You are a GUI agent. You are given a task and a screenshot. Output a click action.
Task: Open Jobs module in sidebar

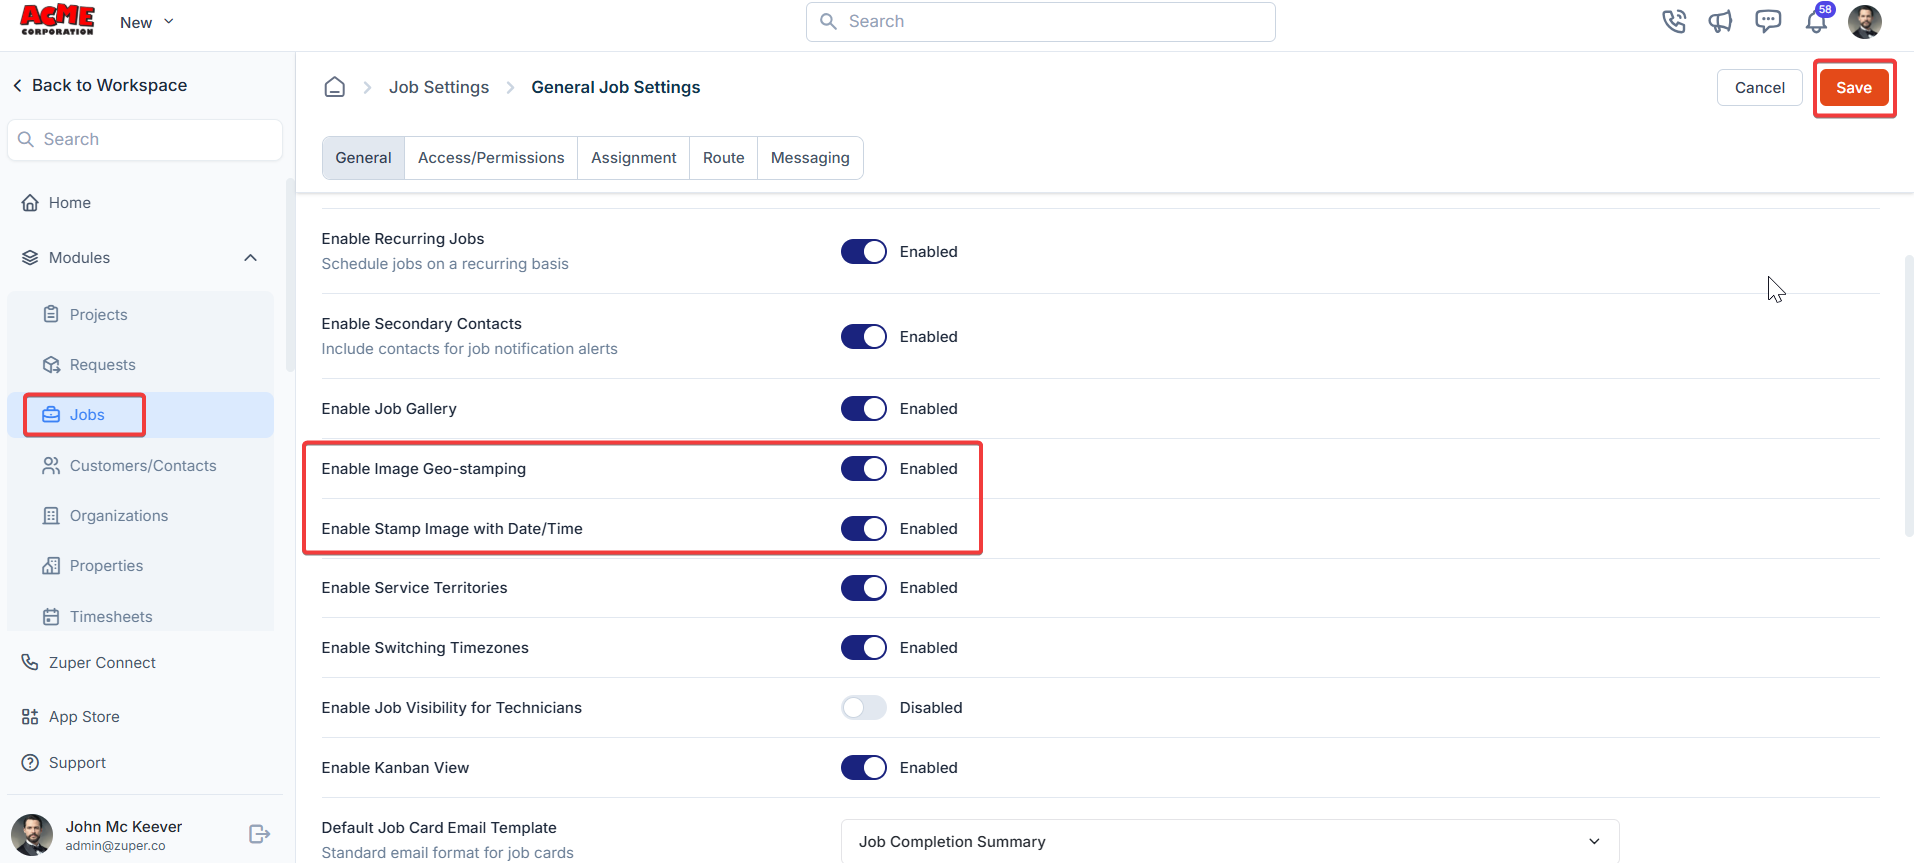coord(141,415)
